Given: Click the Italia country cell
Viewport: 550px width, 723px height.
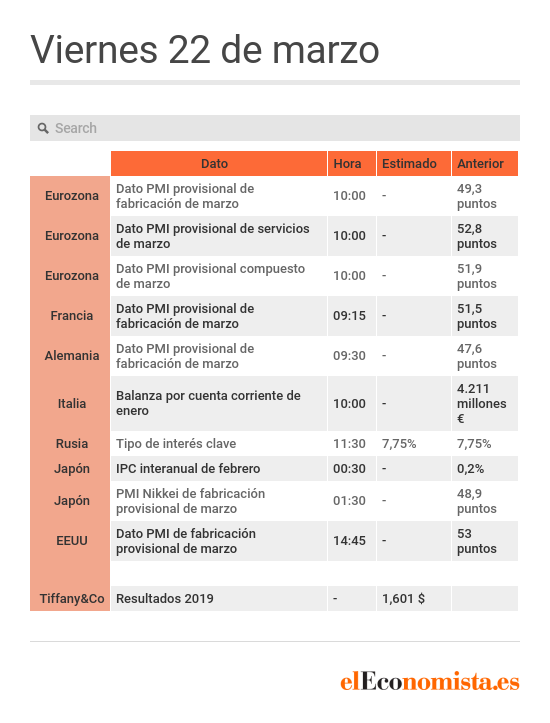Looking at the screenshot, I should pos(71,403).
